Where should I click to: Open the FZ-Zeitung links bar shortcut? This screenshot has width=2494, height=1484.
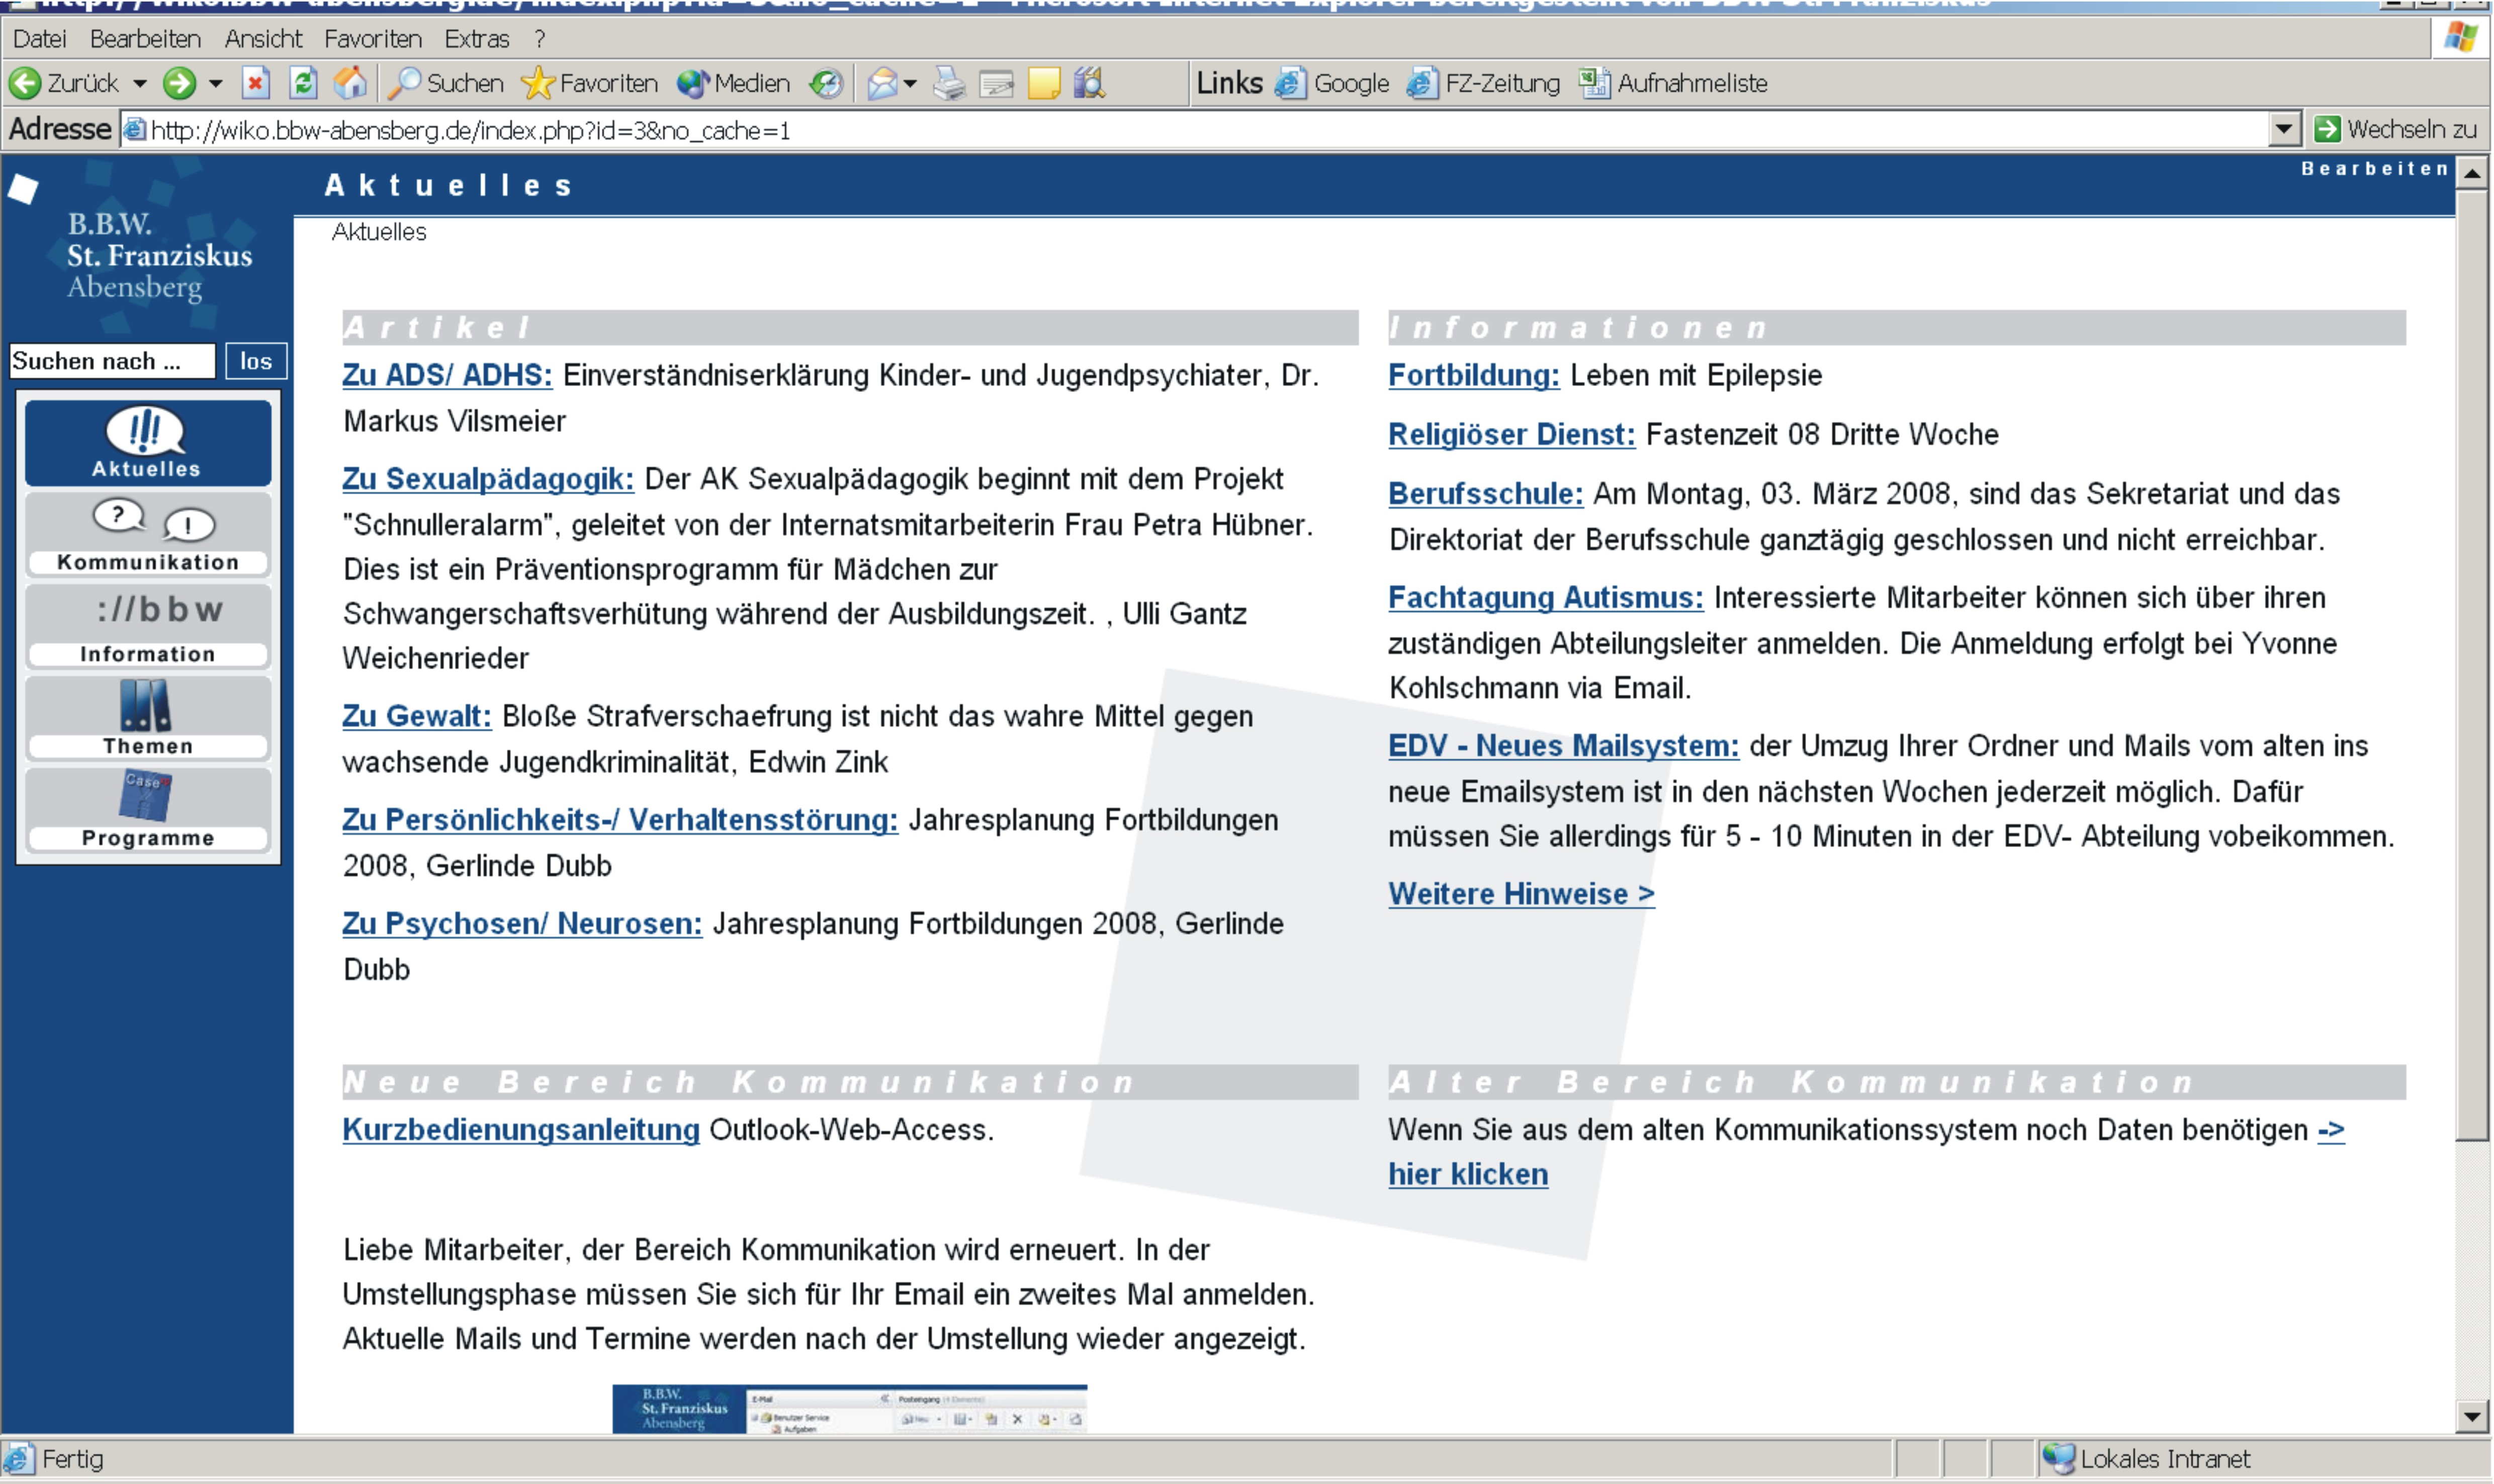(1483, 83)
